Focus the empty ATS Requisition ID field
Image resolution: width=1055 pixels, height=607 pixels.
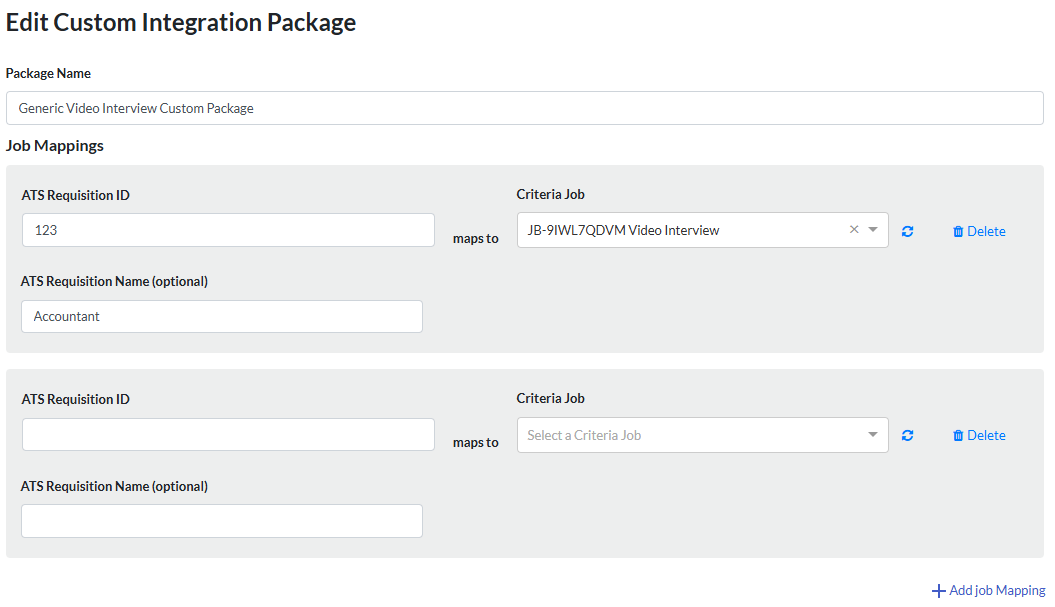coord(228,434)
